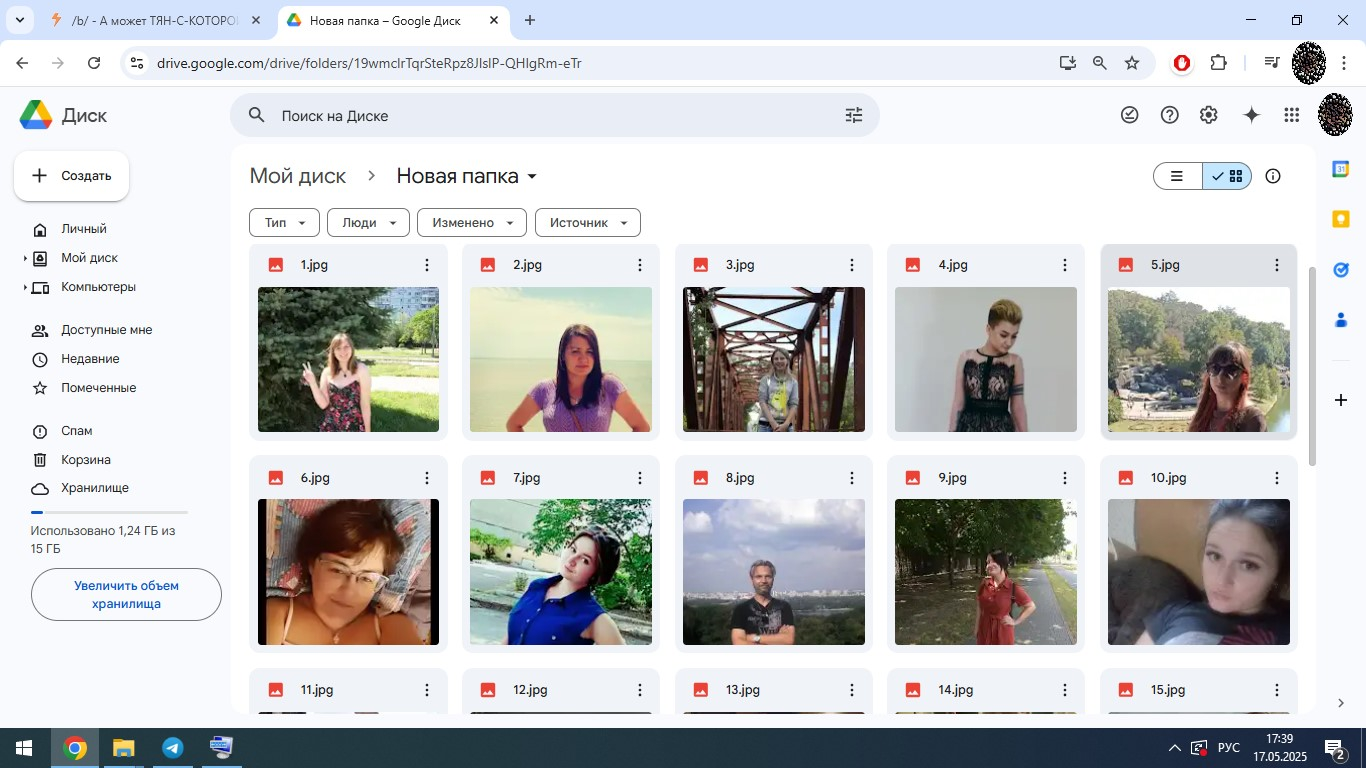Open more actions for 2.jpg
The height and width of the screenshot is (768, 1366).
(x=640, y=265)
